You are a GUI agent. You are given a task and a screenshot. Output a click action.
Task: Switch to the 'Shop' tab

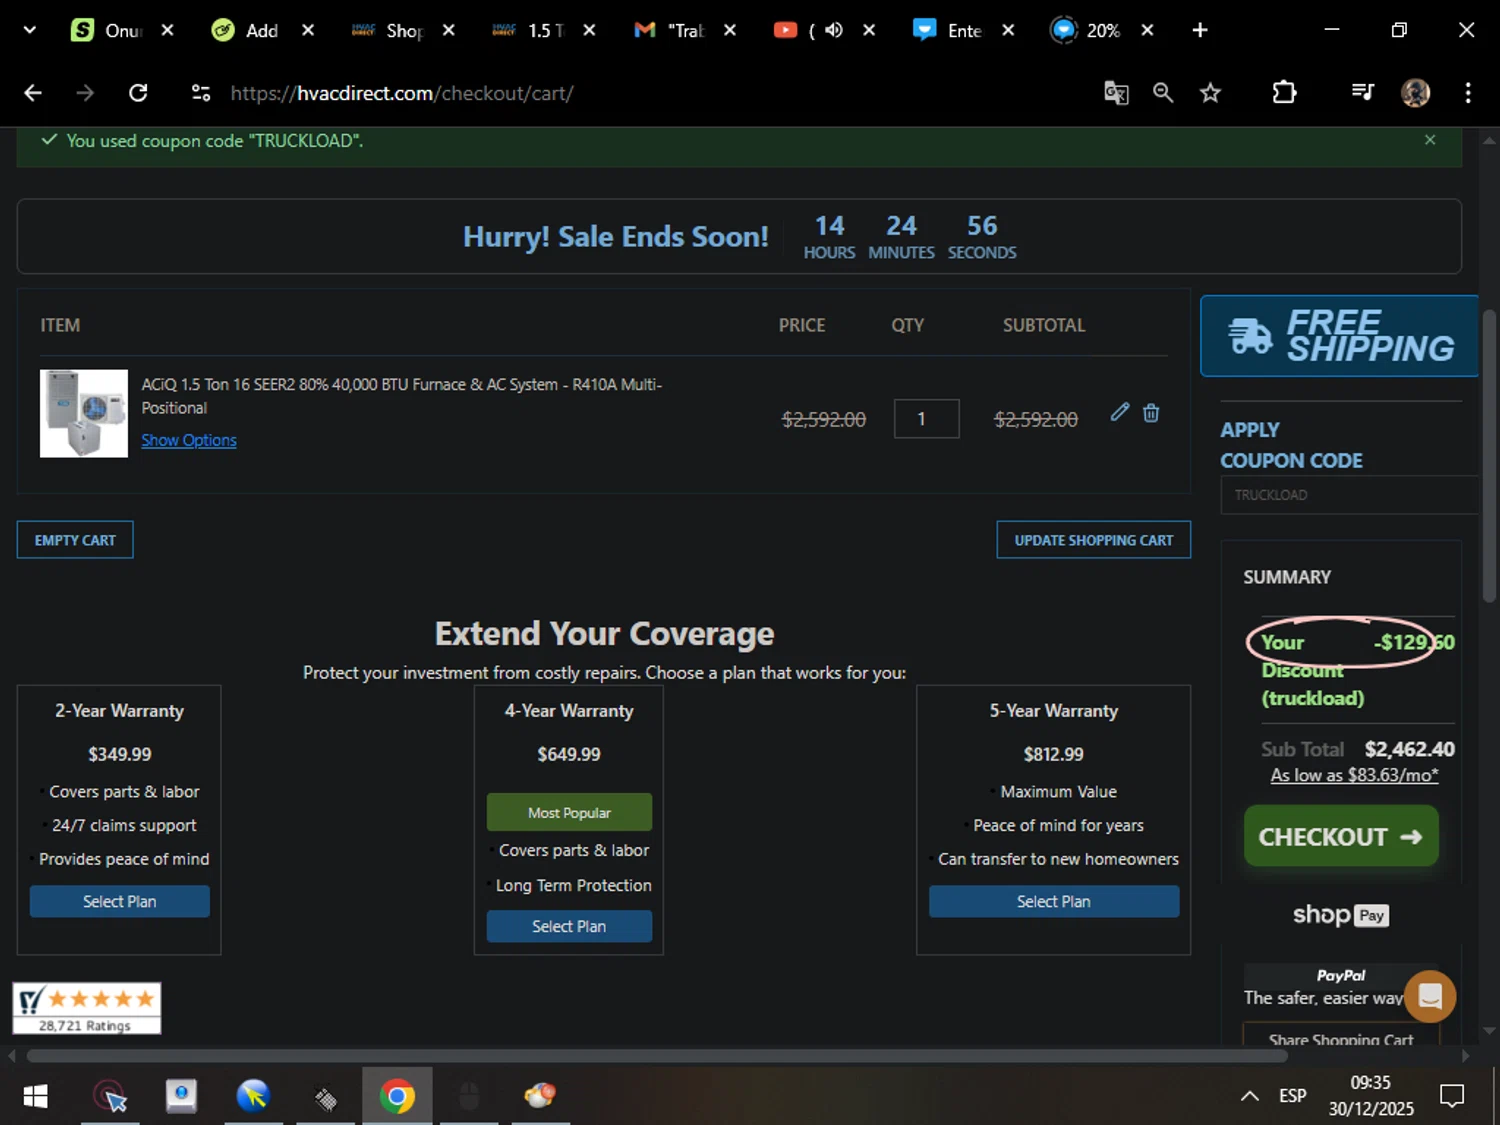387,30
